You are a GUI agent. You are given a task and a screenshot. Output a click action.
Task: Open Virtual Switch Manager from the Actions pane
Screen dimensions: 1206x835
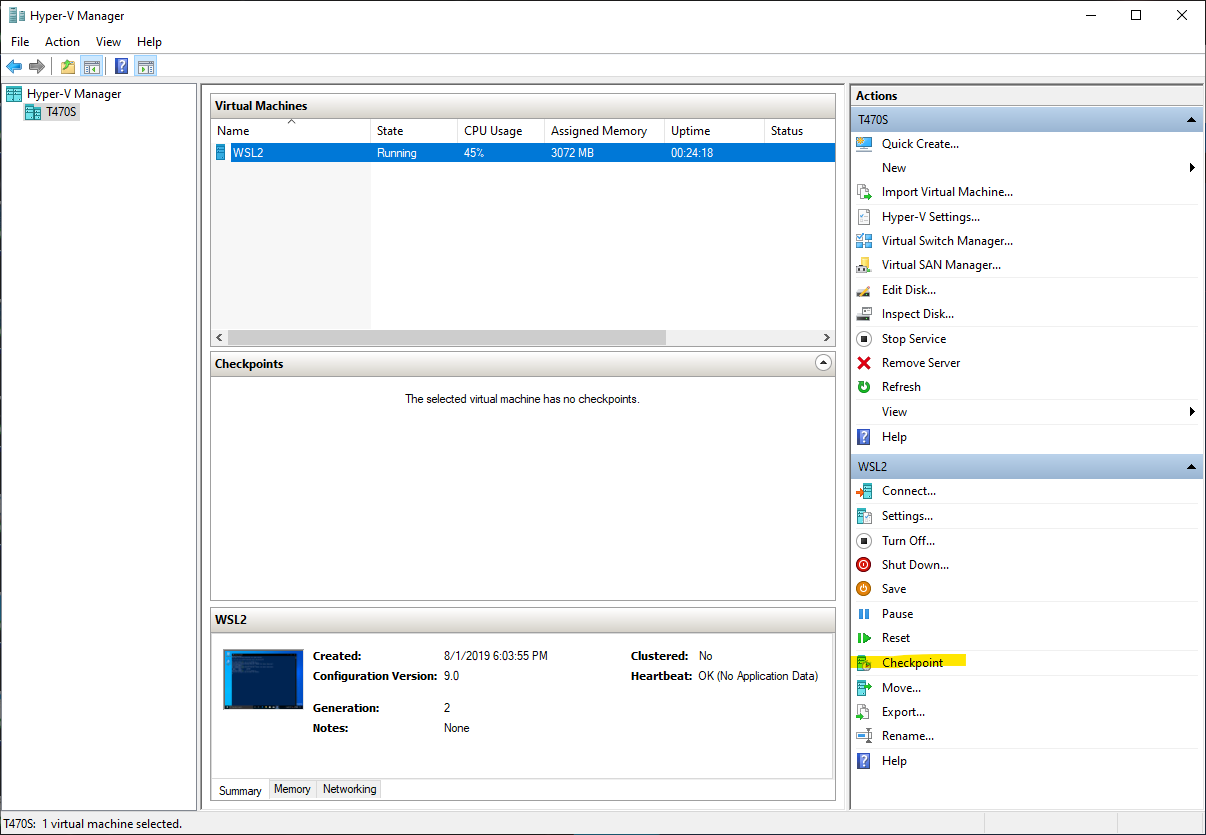[x=947, y=241]
